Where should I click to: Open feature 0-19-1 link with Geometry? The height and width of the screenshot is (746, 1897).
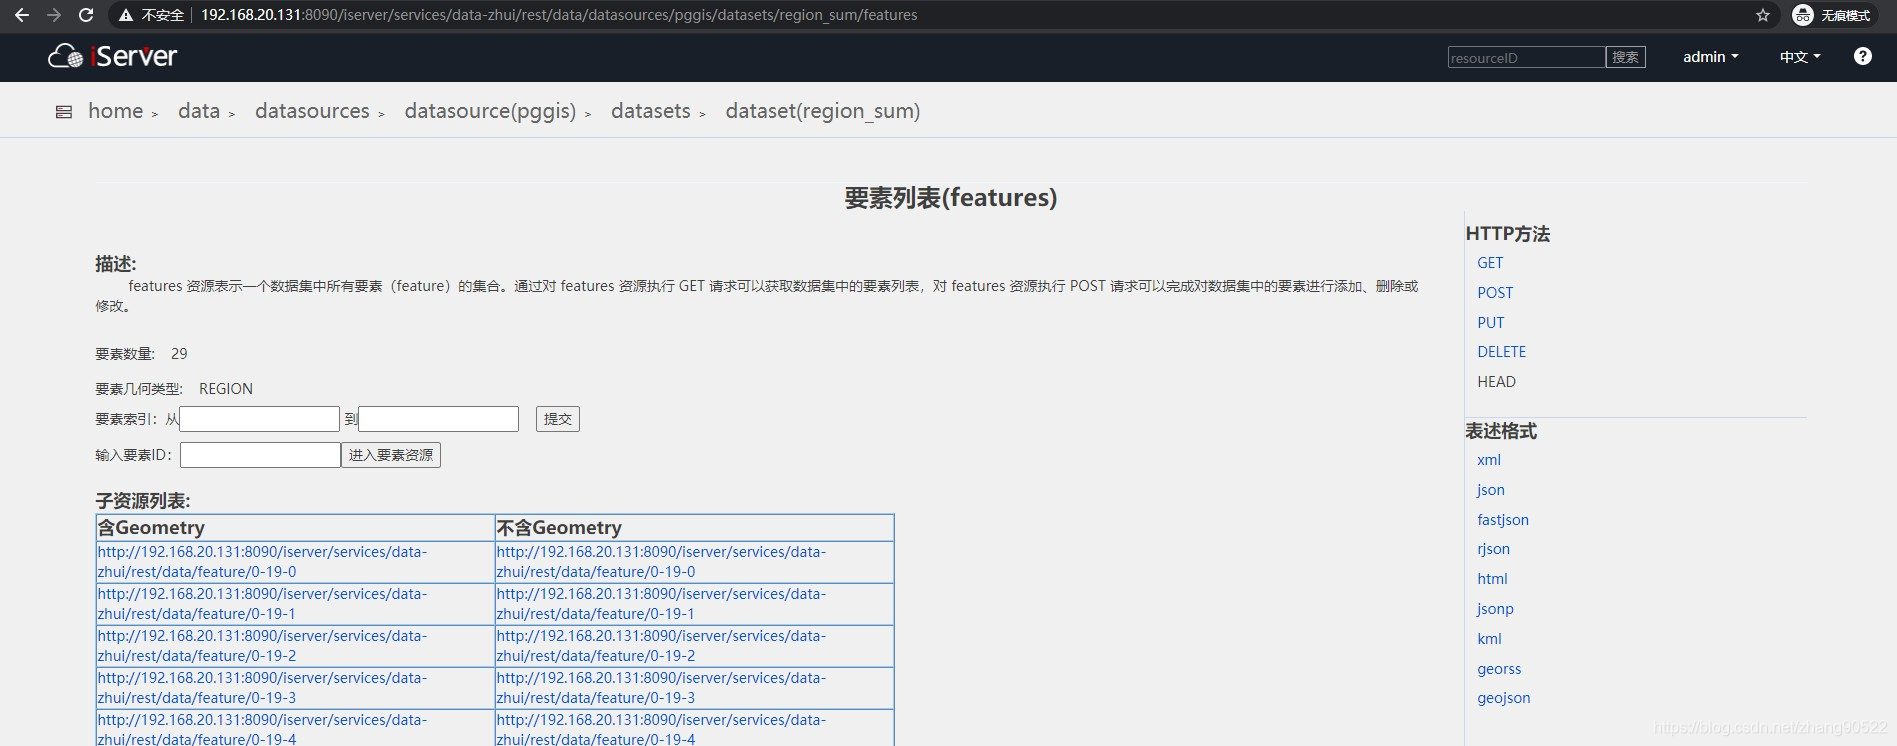262,604
